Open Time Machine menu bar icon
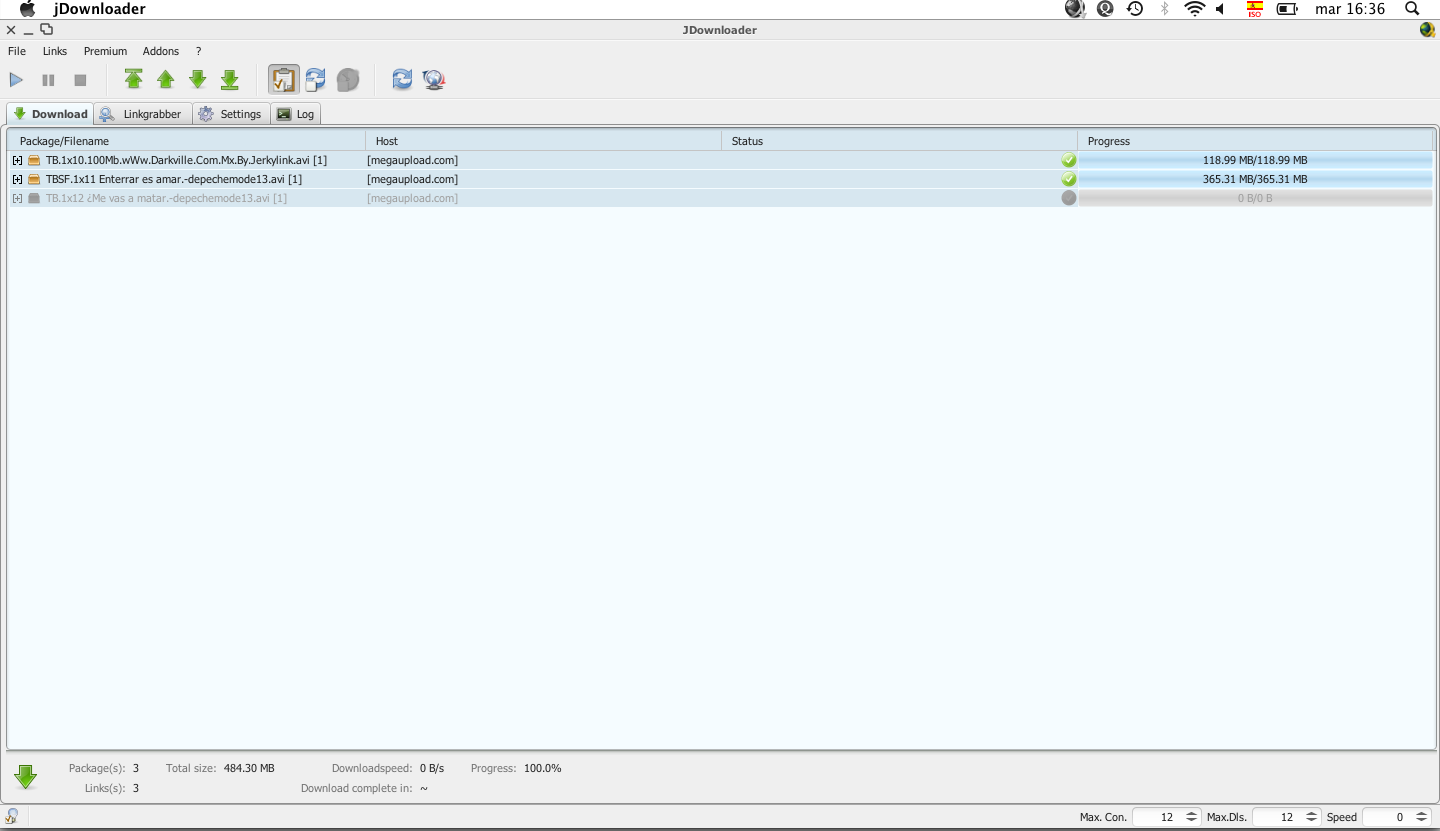This screenshot has height=831, width=1440. 1134,9
